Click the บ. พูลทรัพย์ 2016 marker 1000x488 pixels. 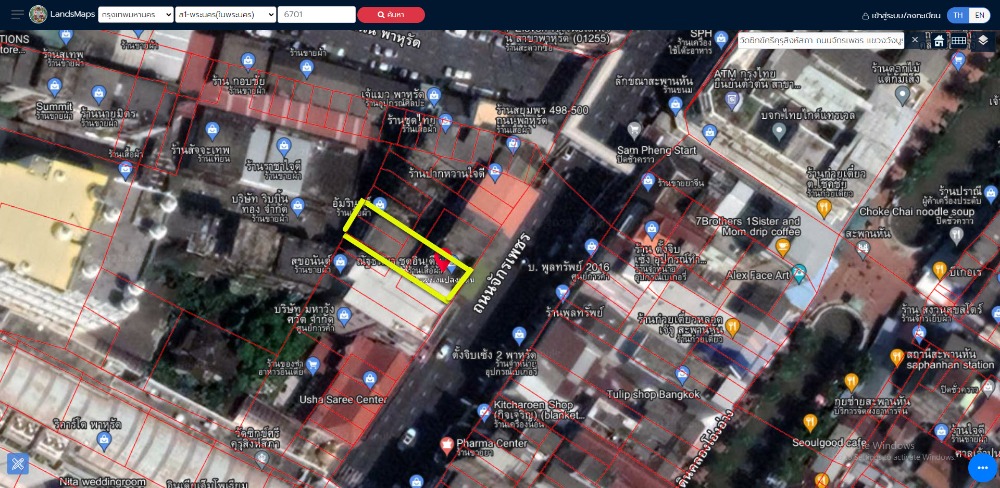pos(592,247)
